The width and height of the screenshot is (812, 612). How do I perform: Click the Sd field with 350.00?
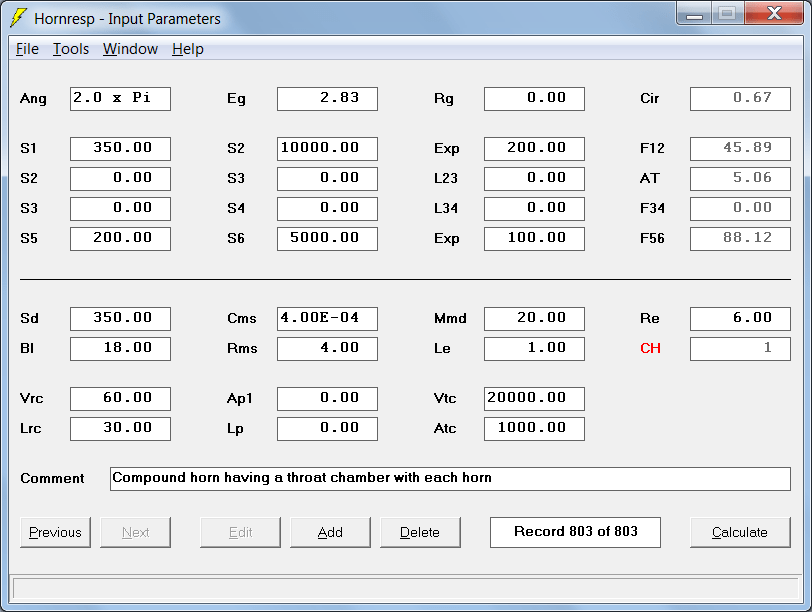pyautogui.click(x=120, y=318)
